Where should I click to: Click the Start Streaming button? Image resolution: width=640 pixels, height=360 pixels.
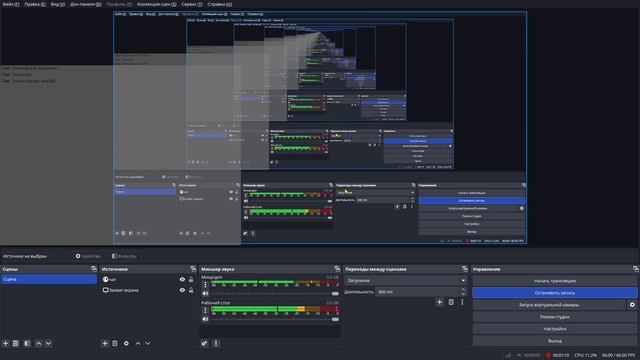pyautogui.click(x=555, y=281)
